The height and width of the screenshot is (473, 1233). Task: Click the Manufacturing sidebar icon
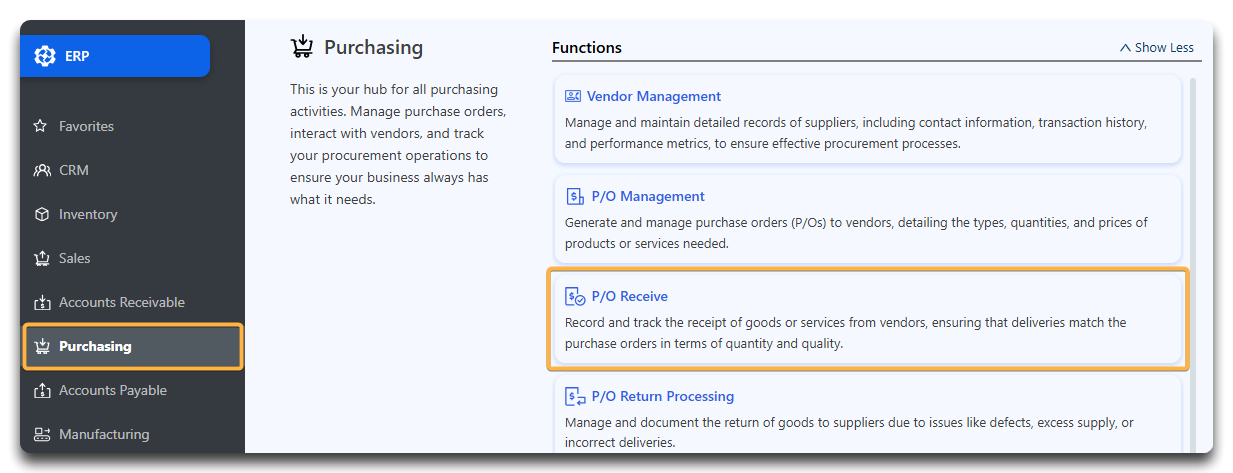tap(41, 434)
